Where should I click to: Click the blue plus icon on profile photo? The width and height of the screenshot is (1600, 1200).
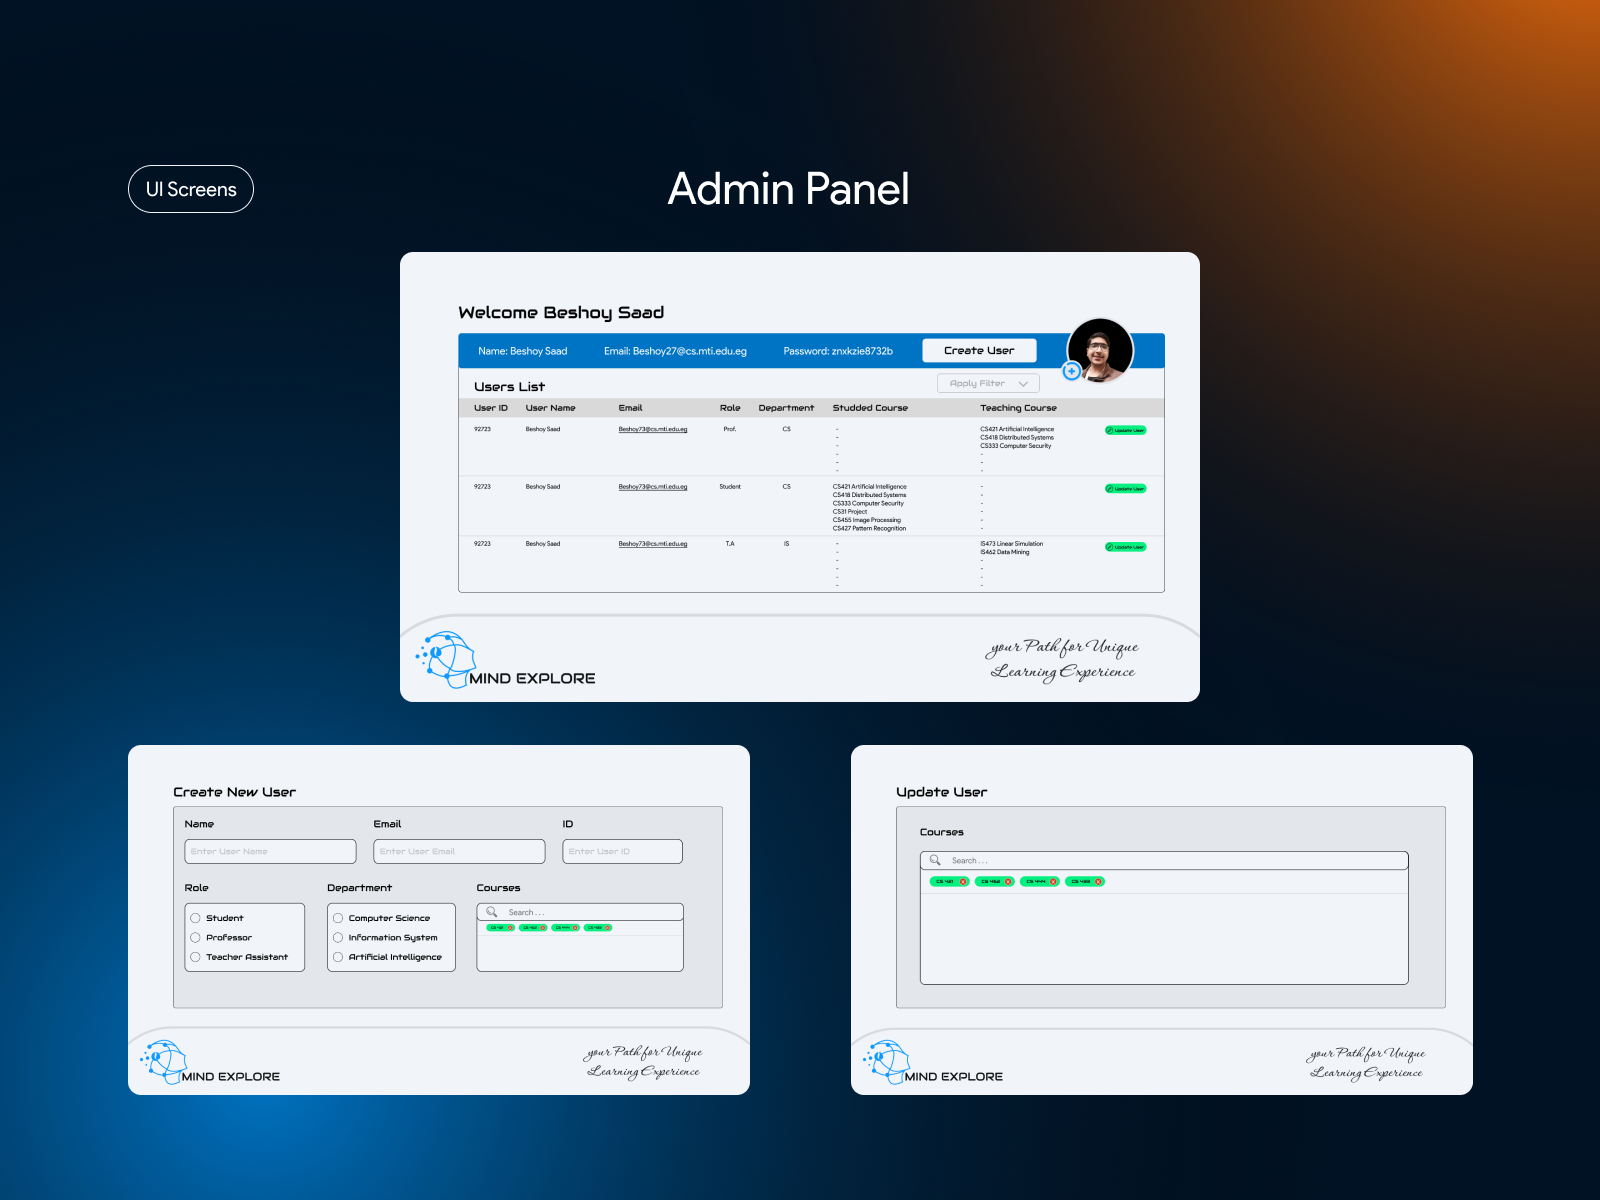click(1071, 371)
